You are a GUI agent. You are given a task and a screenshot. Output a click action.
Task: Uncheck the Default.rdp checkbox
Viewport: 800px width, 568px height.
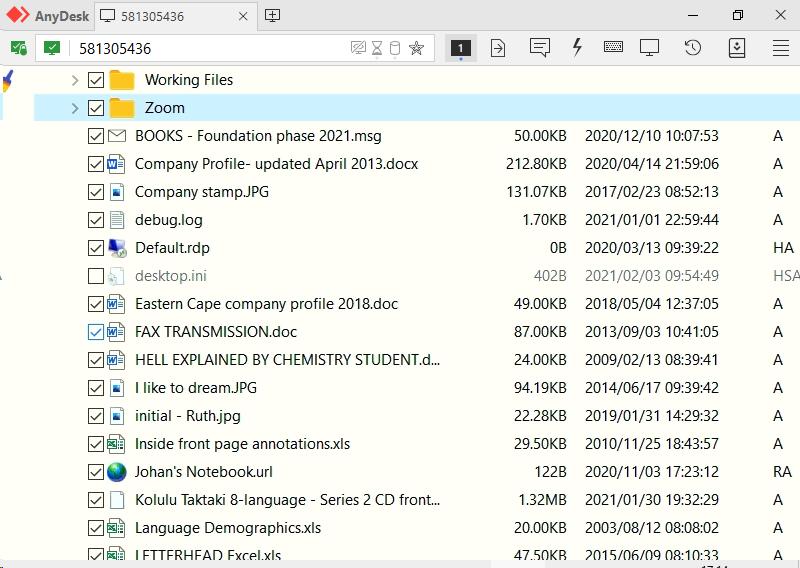click(x=96, y=248)
